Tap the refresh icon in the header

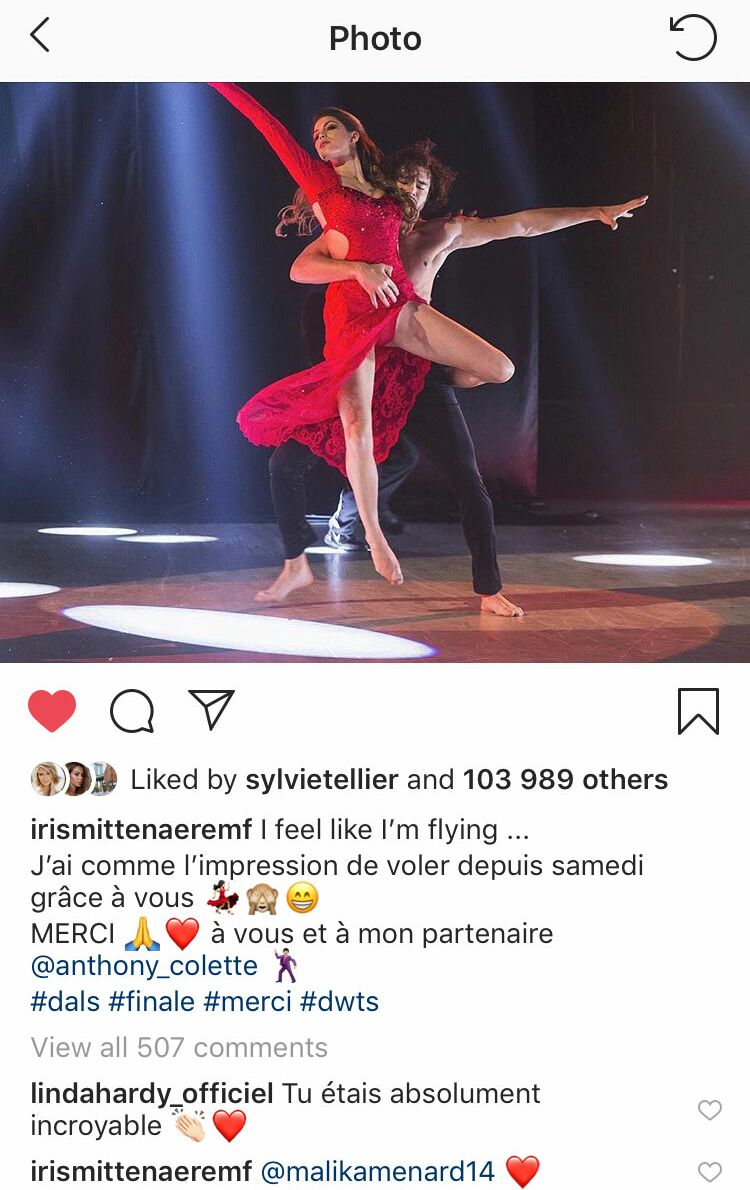click(x=693, y=37)
